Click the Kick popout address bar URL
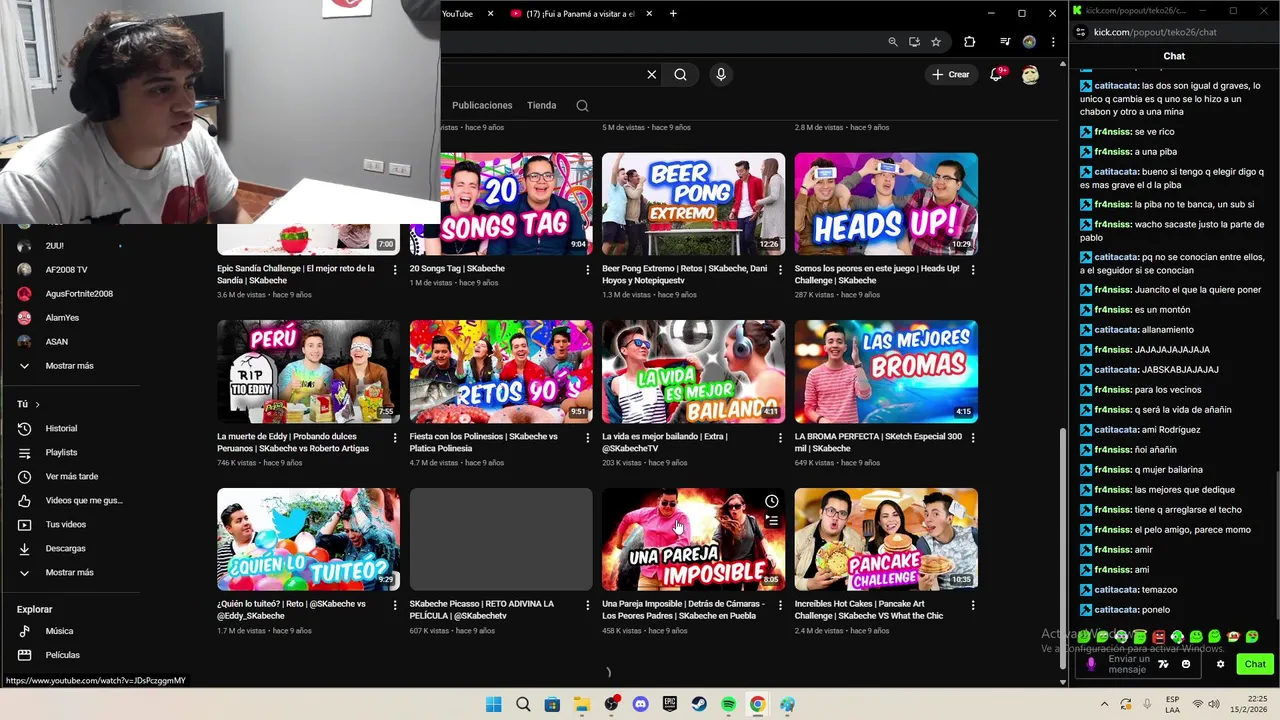This screenshot has height=720, width=1280. pyautogui.click(x=1155, y=32)
